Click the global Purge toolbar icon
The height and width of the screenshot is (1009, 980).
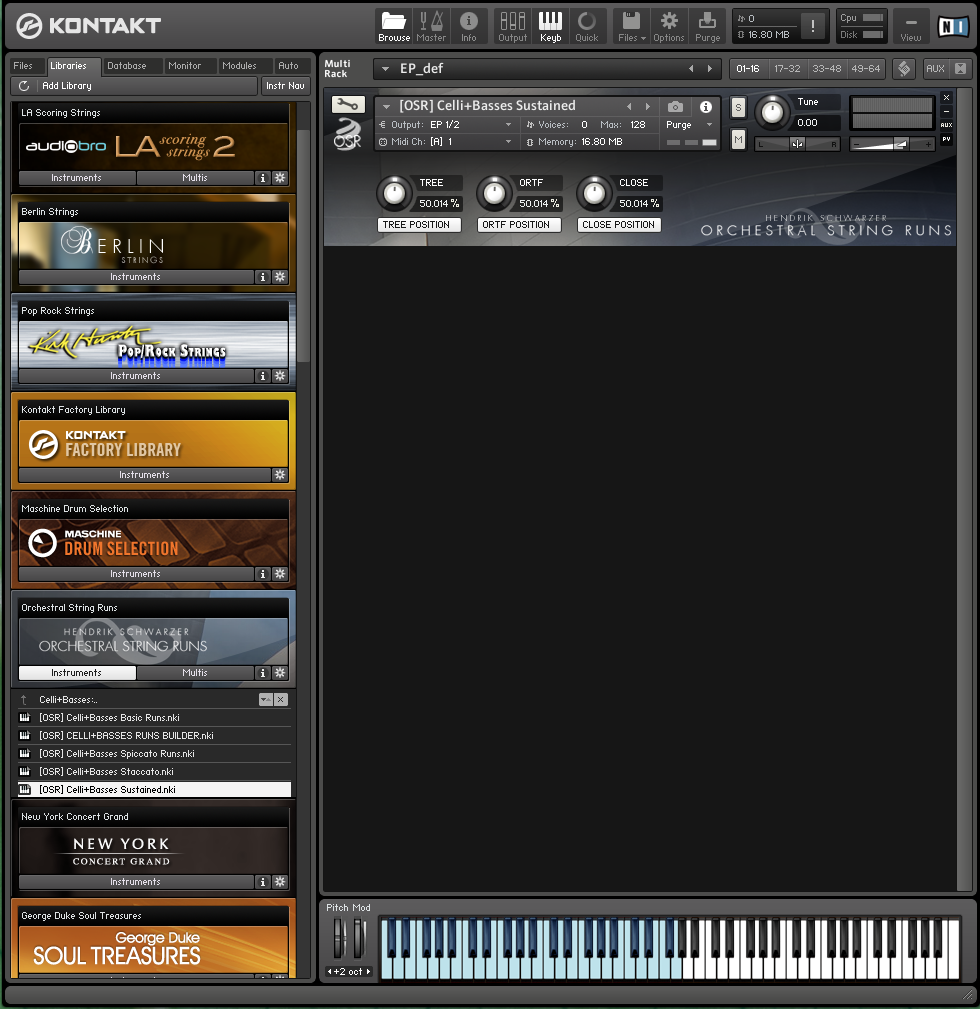tap(707, 26)
